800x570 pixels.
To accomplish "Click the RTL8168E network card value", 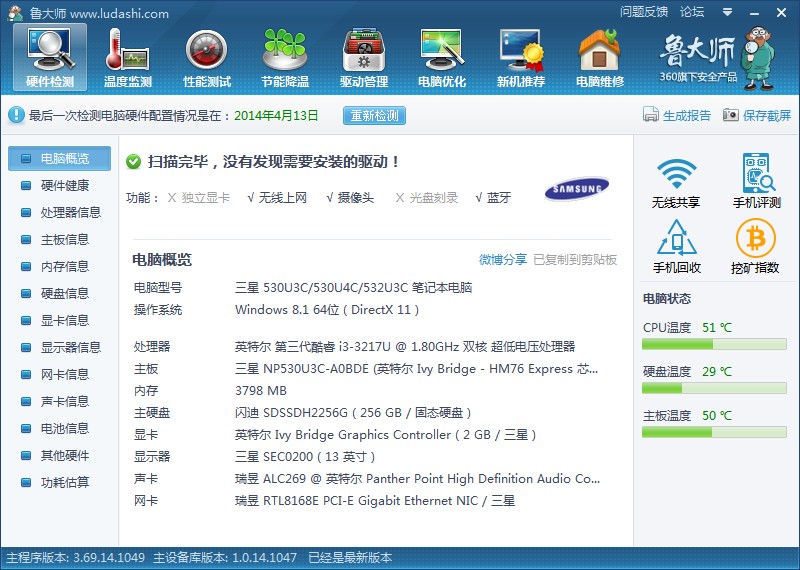I will point(375,501).
